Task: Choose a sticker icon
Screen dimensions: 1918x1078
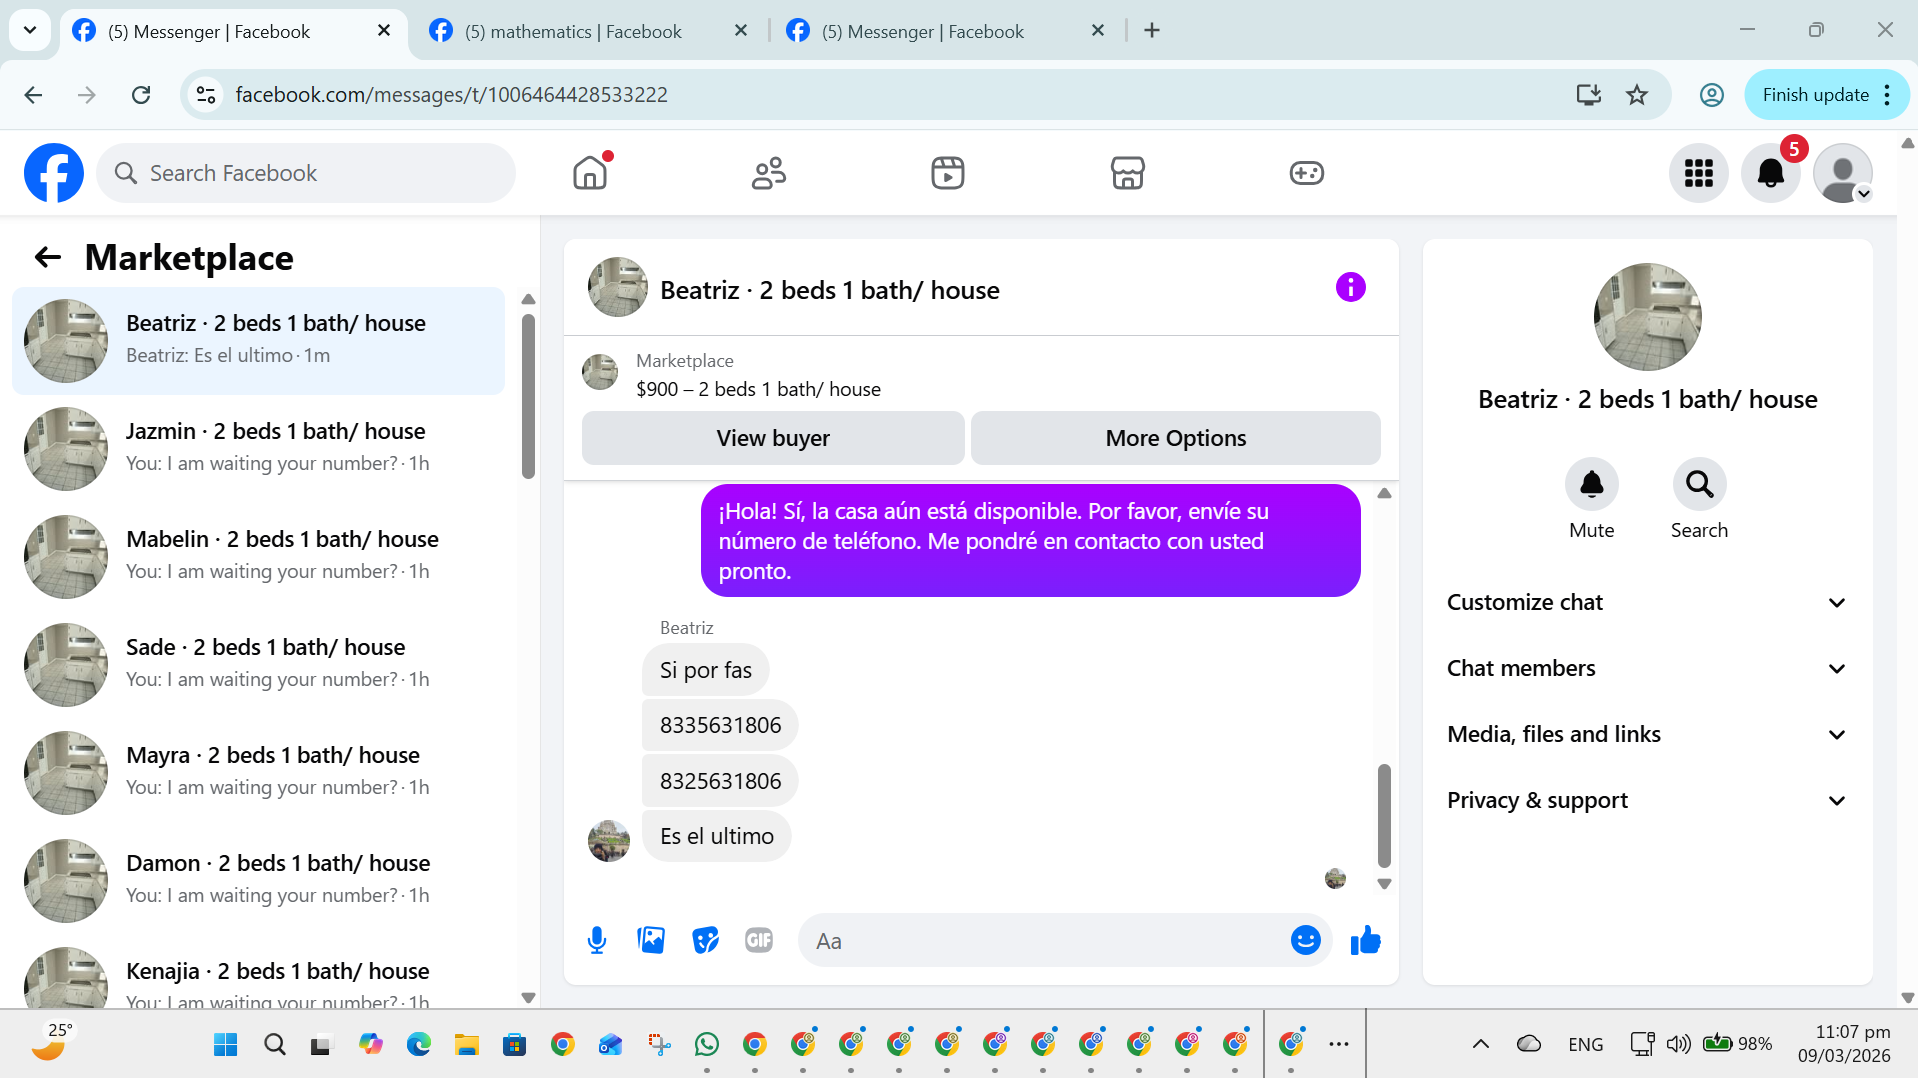Action: (x=705, y=940)
